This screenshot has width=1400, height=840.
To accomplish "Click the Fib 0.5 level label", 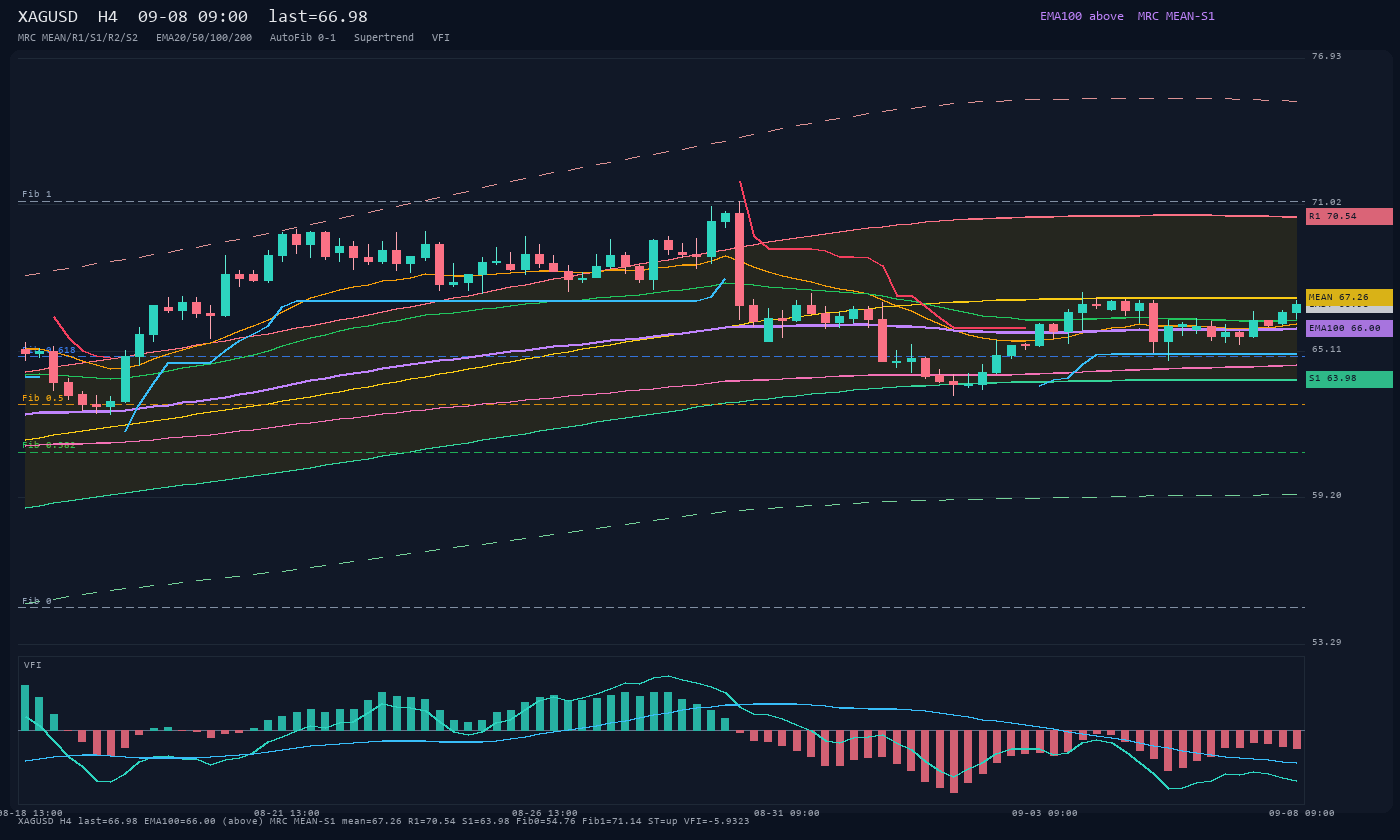I will (x=44, y=398).
